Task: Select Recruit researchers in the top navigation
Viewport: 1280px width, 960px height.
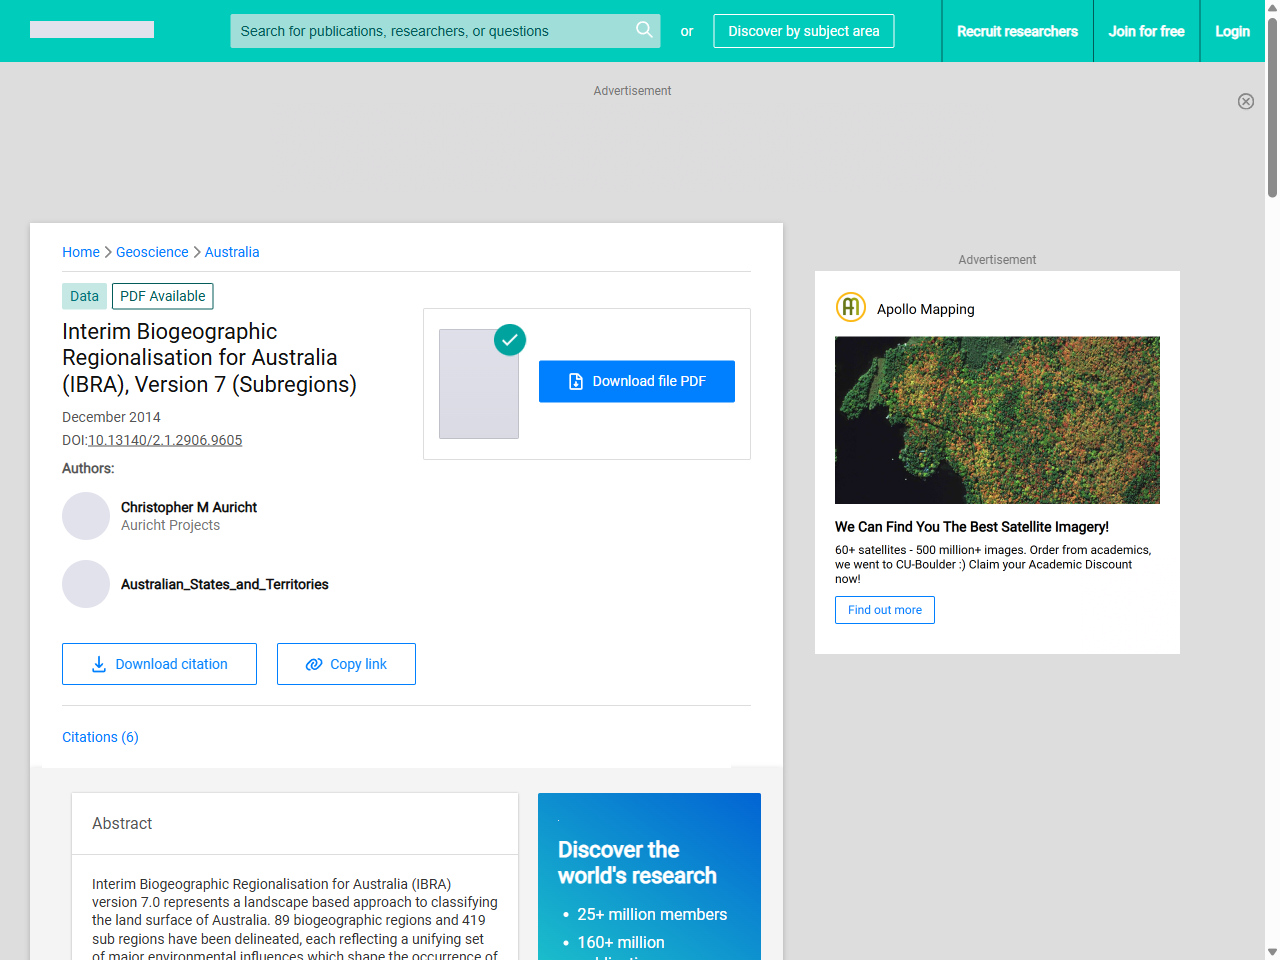Action: (x=1017, y=31)
